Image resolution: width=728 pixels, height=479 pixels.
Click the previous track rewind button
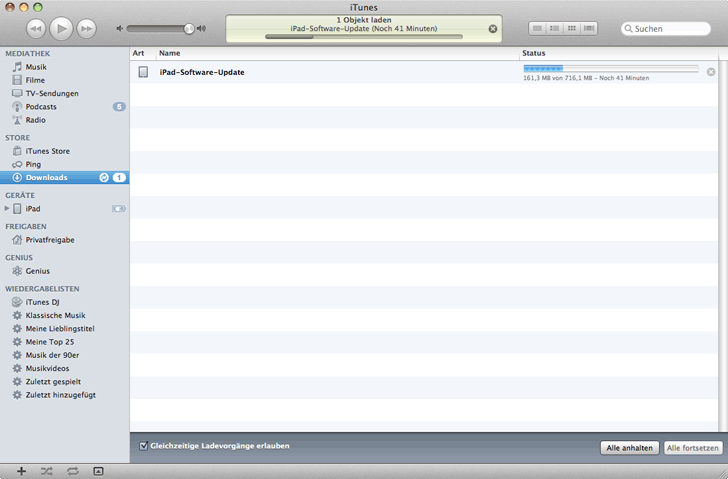coord(36,29)
